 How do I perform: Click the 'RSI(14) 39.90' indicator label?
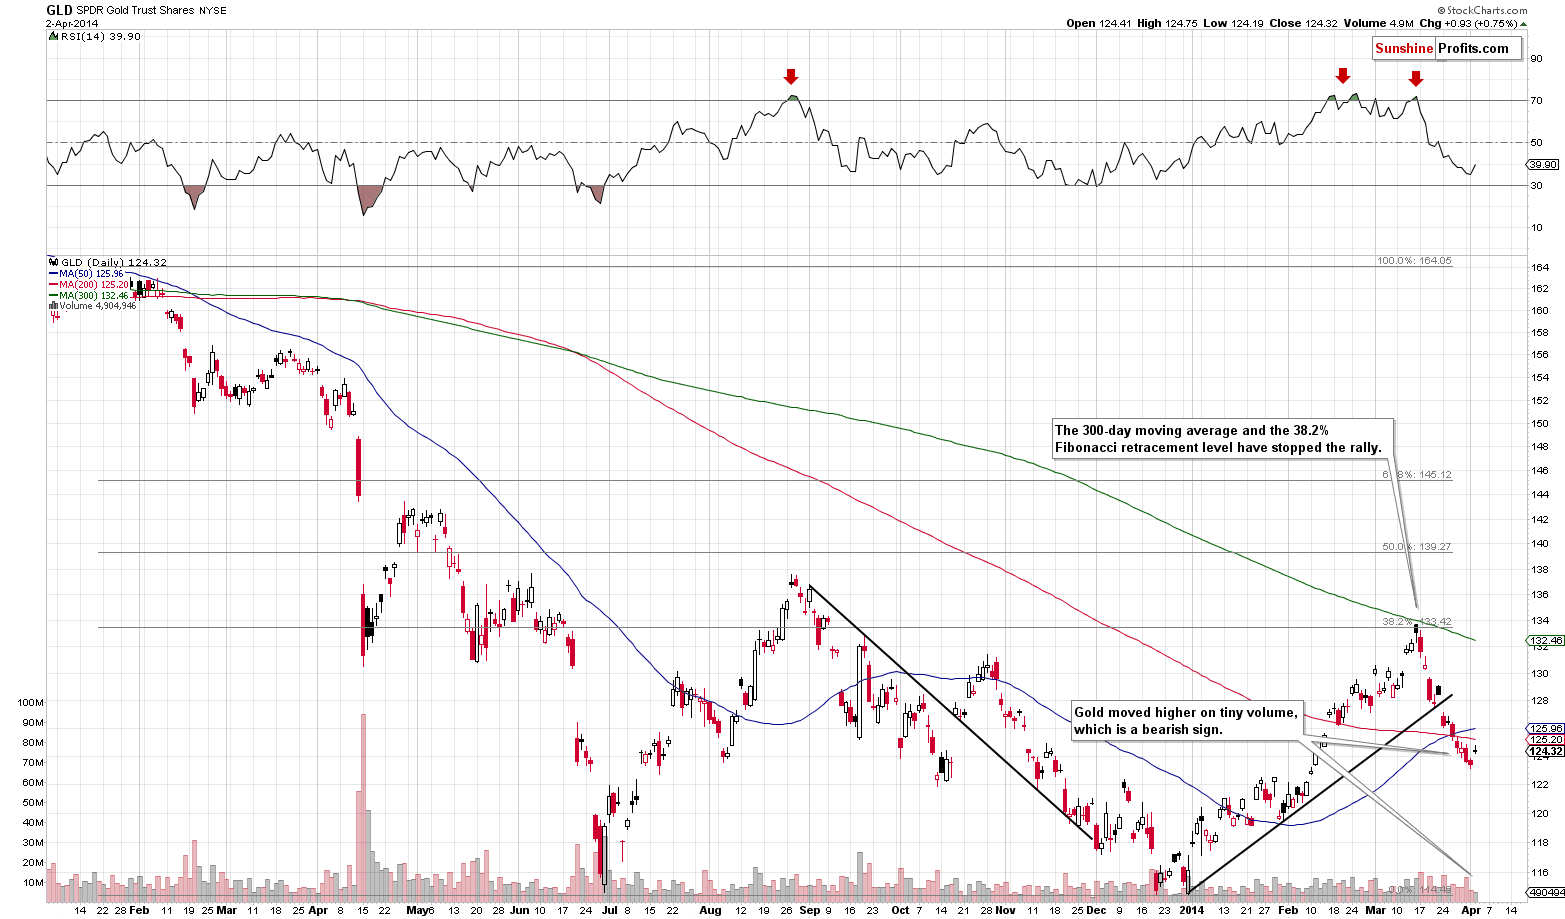101,36
